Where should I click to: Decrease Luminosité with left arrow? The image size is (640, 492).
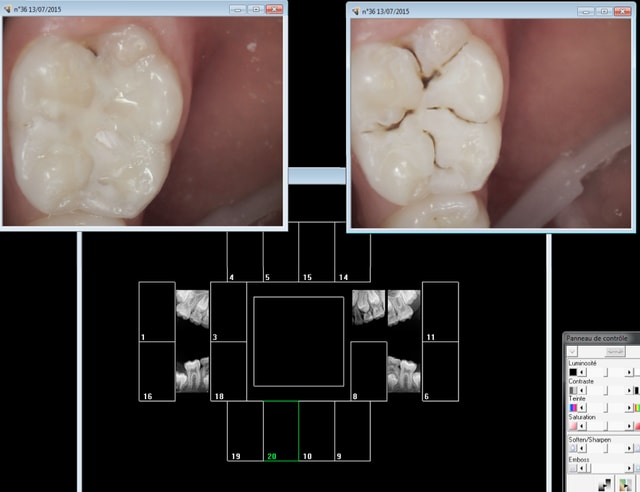point(583,372)
